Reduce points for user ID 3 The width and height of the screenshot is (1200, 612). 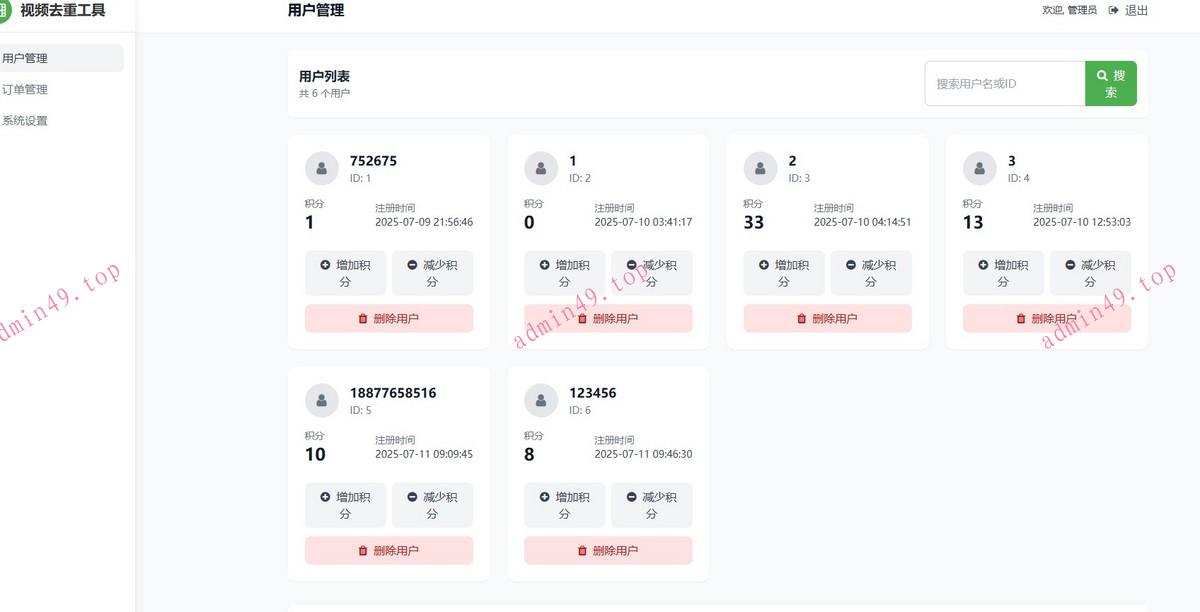pos(871,273)
